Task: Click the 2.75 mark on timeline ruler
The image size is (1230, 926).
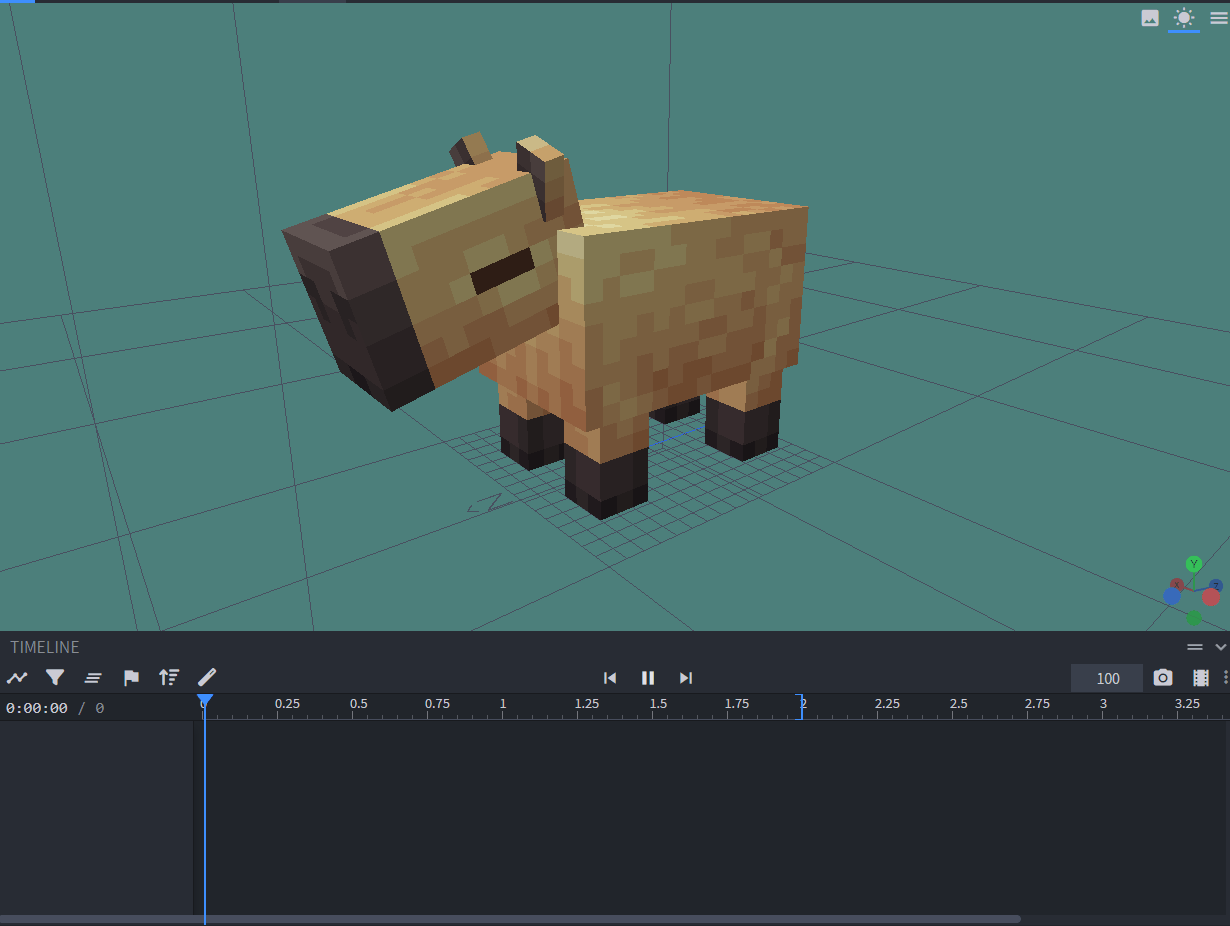Action: click(1037, 704)
